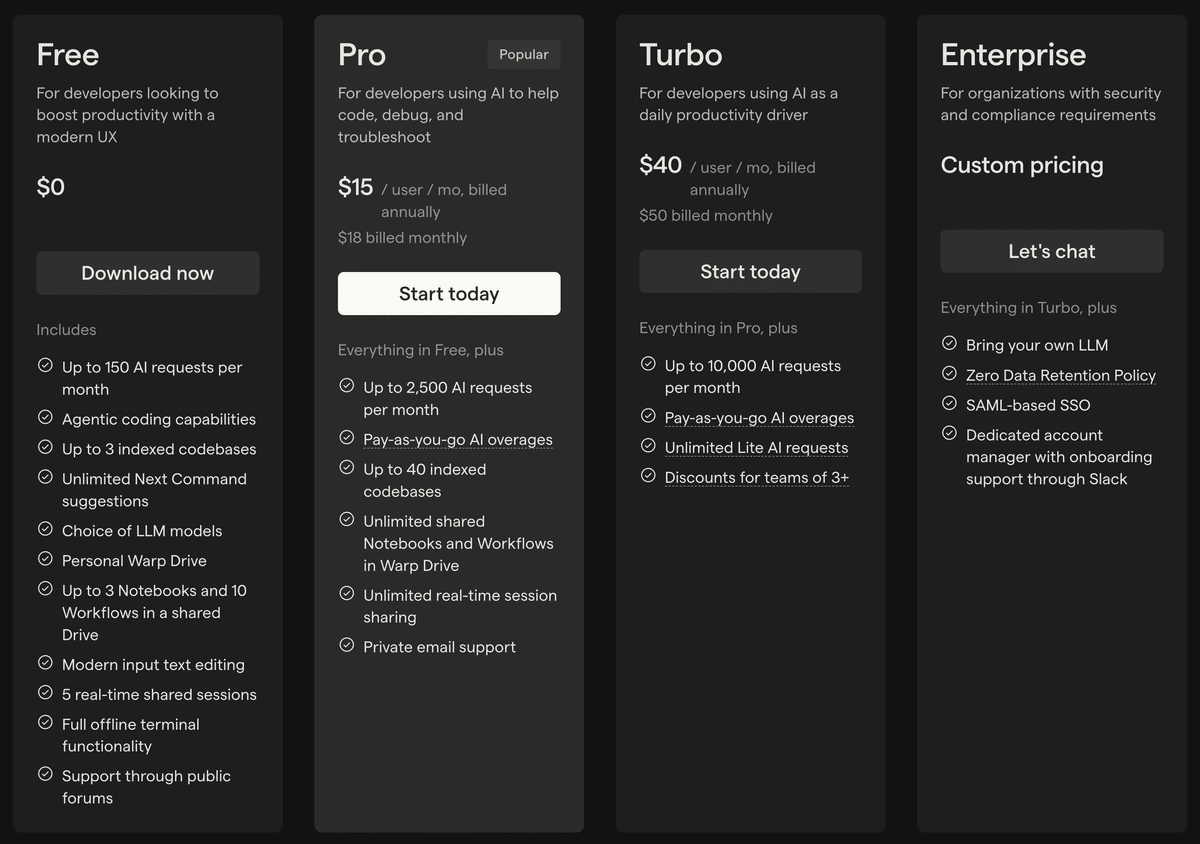Open Pay-as-you-go AI overages link under Turbo

[759, 418]
